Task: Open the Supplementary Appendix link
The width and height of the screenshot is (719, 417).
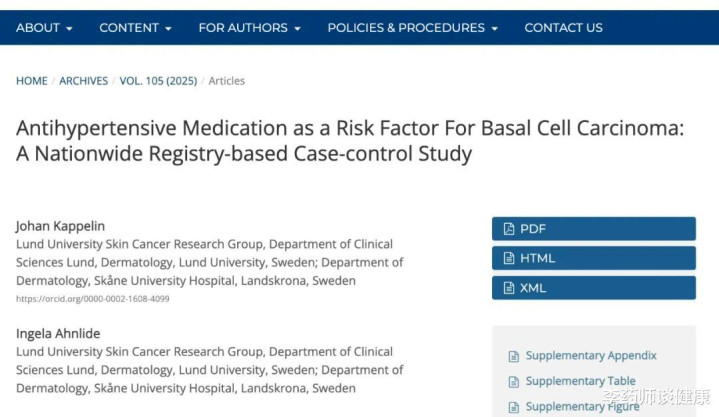Action: [x=591, y=356]
